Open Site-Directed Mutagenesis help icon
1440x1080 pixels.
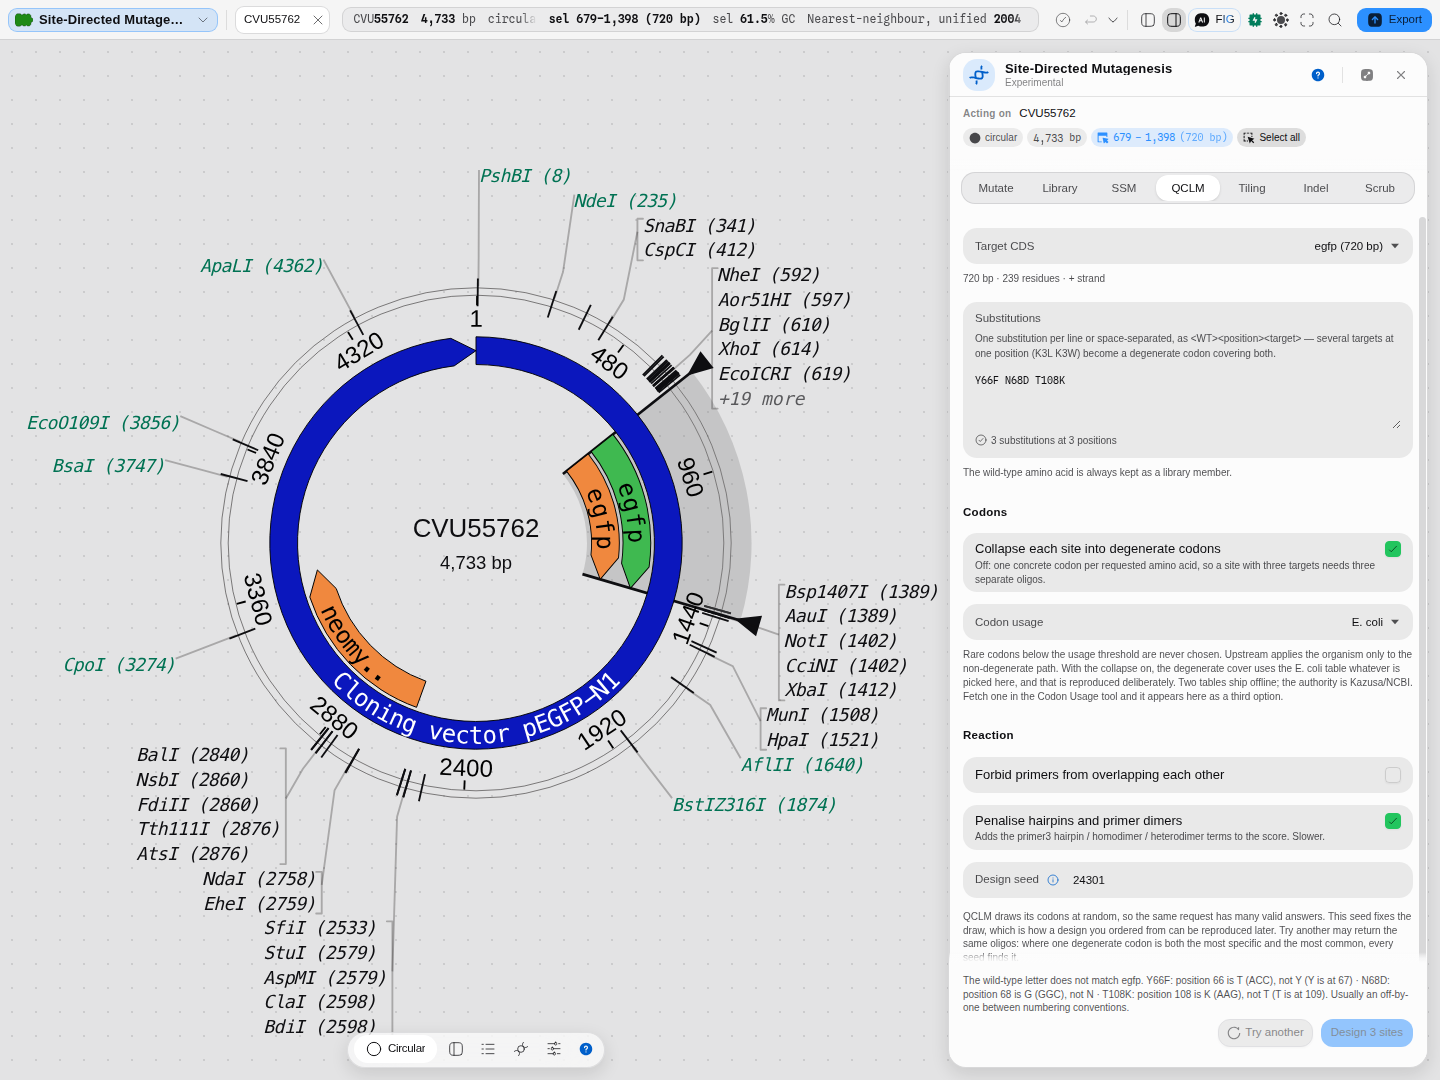(x=1318, y=75)
